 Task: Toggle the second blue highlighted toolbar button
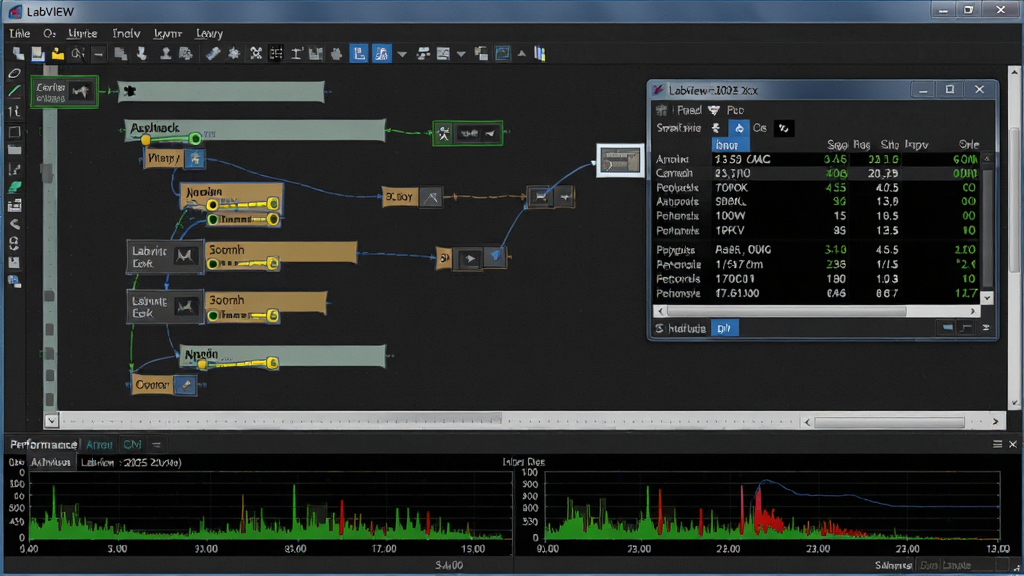tap(381, 54)
